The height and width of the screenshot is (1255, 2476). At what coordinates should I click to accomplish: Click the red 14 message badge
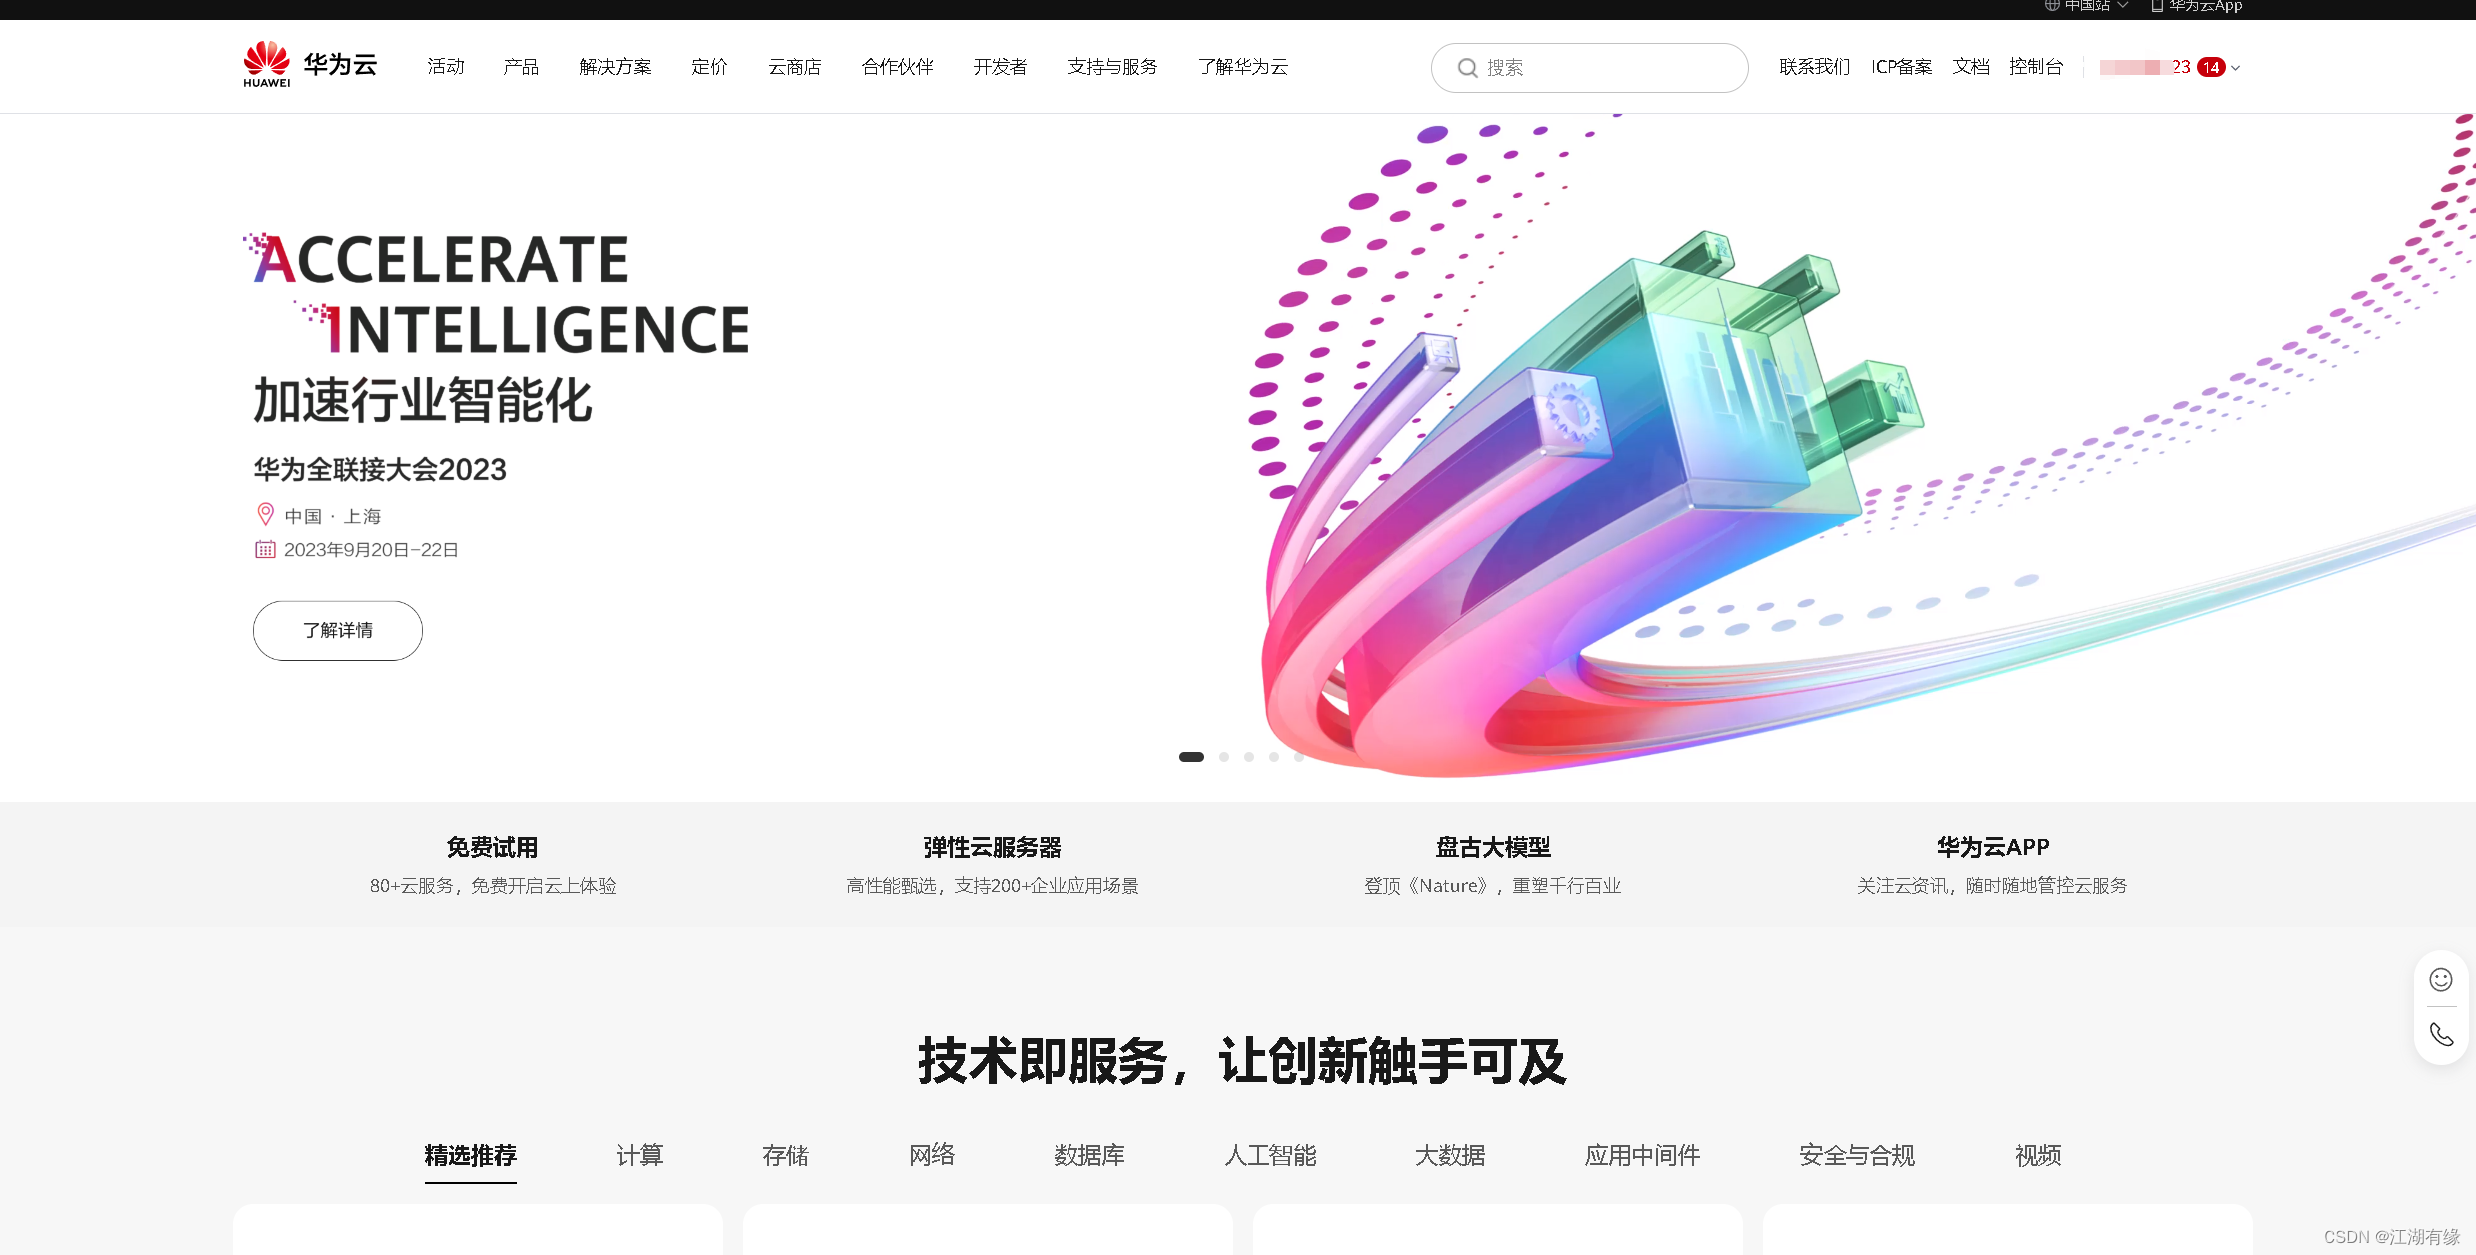(x=2211, y=67)
